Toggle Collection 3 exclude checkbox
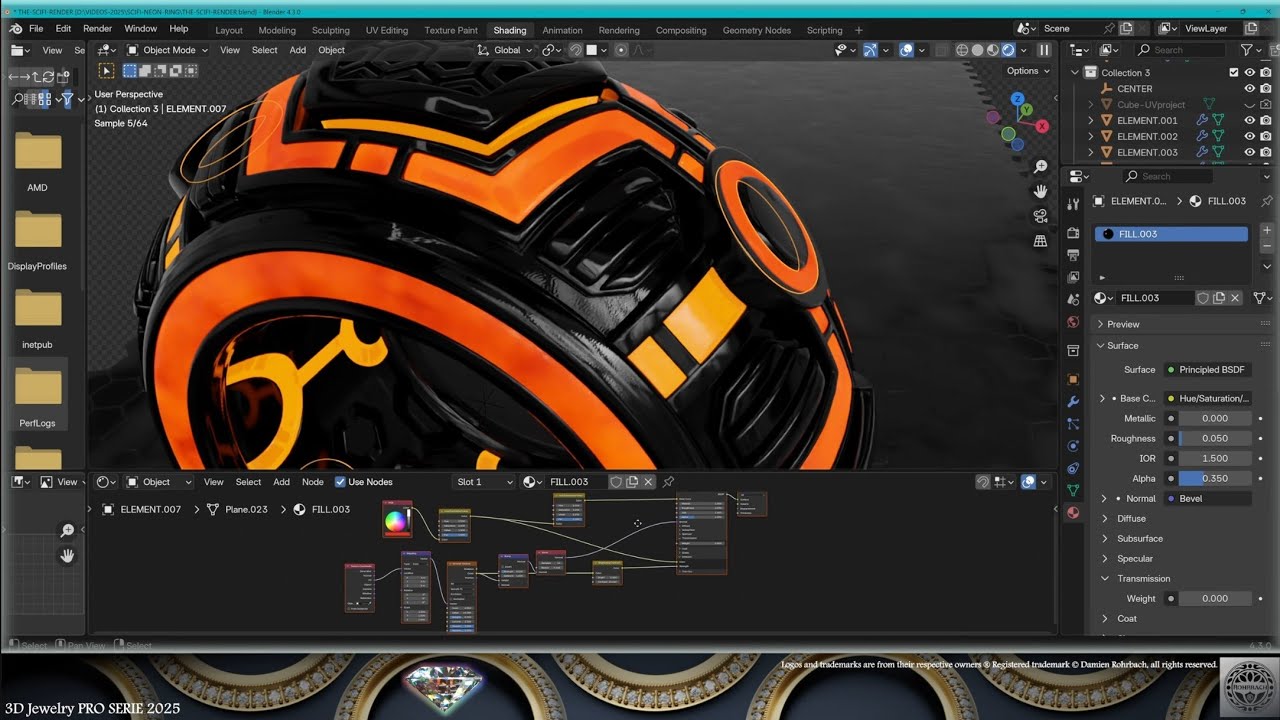Screen dimensions: 1280x720 (x=1233, y=72)
